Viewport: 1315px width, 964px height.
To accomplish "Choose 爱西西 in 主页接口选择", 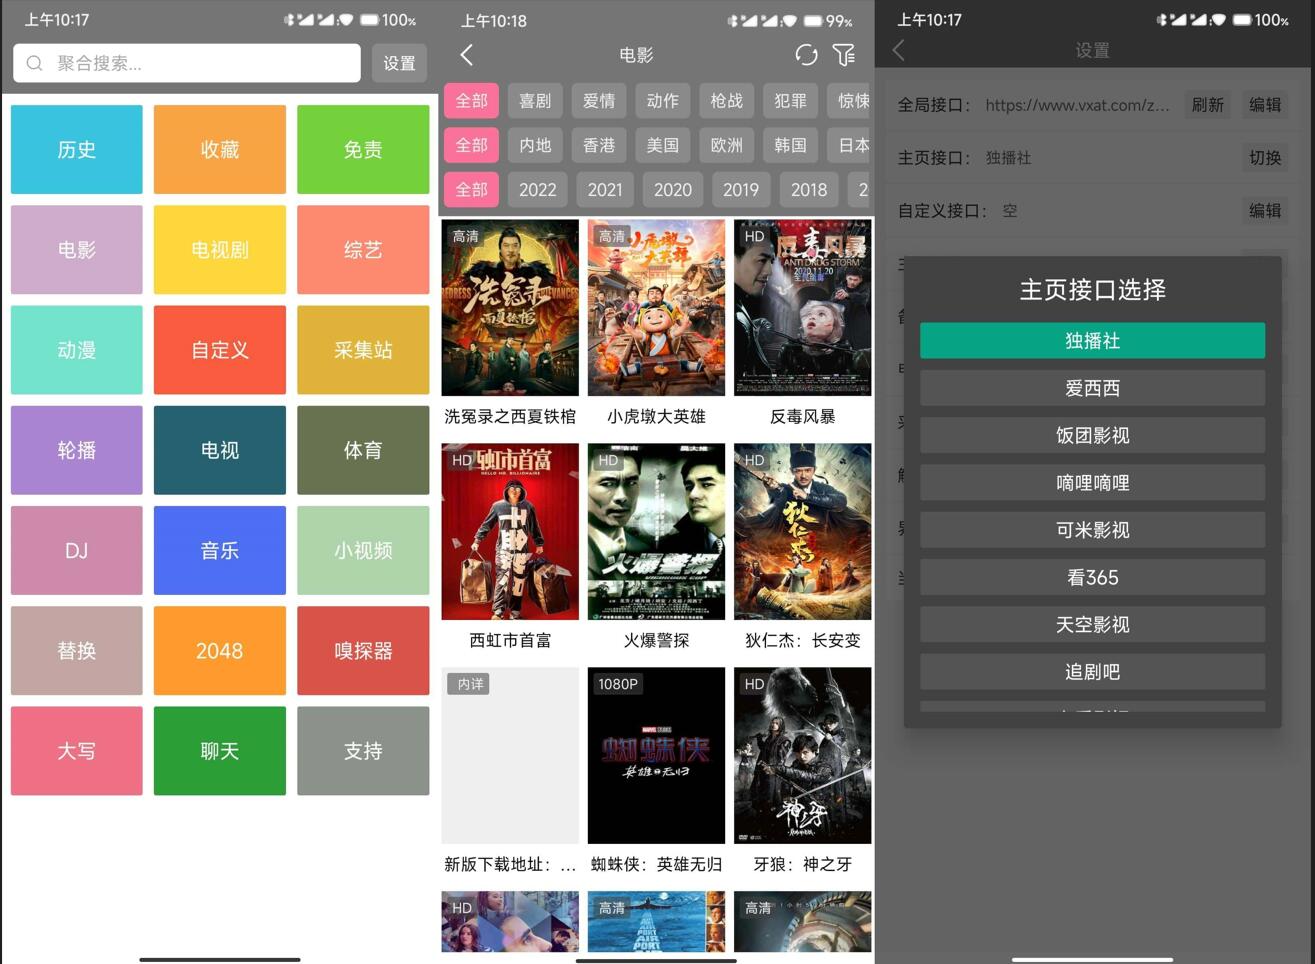I will tap(1092, 388).
